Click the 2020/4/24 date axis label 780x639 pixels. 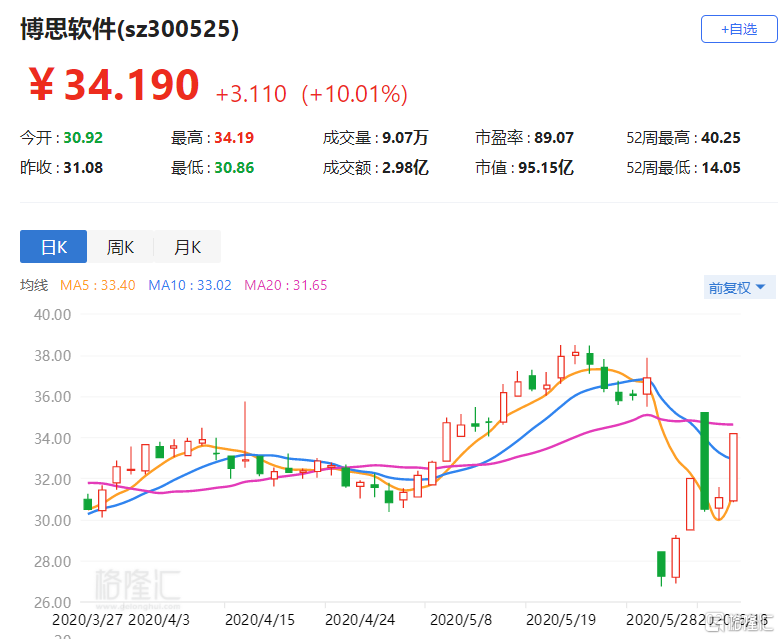click(360, 620)
